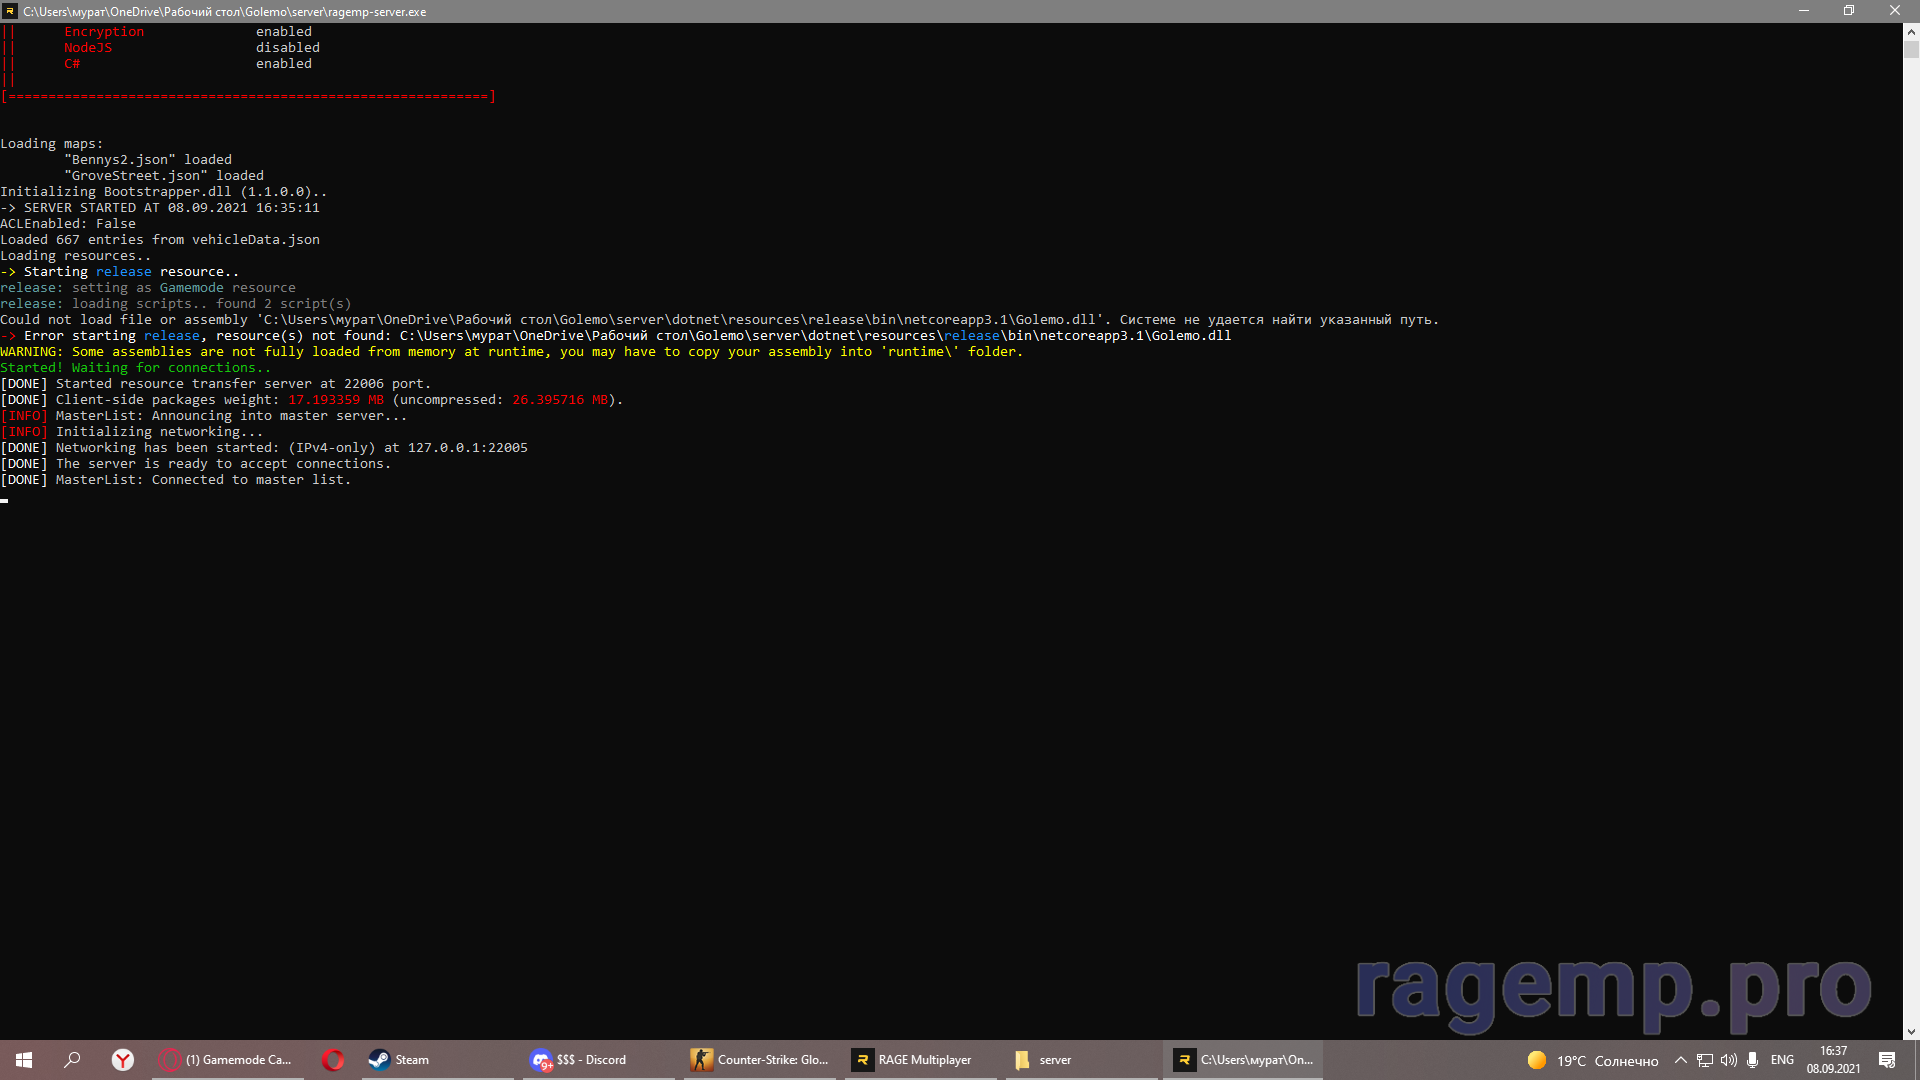Viewport: 1920px width, 1080px height.
Task: Click the ragemp-server console taskbar item
Action: point(1243,1060)
